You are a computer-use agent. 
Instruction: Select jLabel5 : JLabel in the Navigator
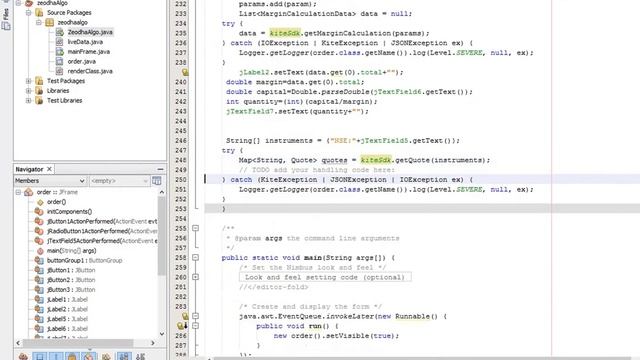click(x=67, y=319)
